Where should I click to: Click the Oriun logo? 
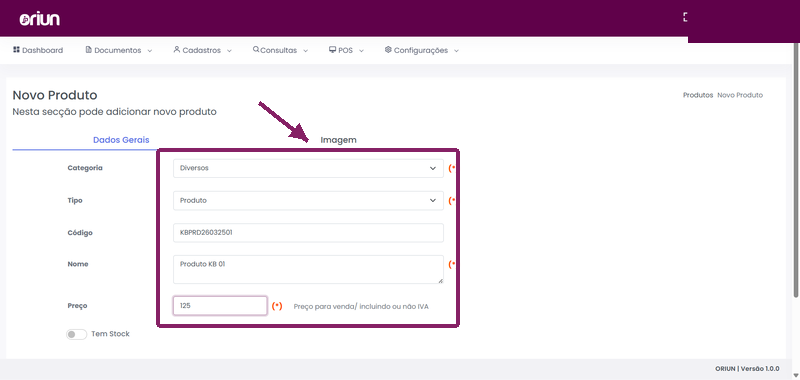coord(40,19)
